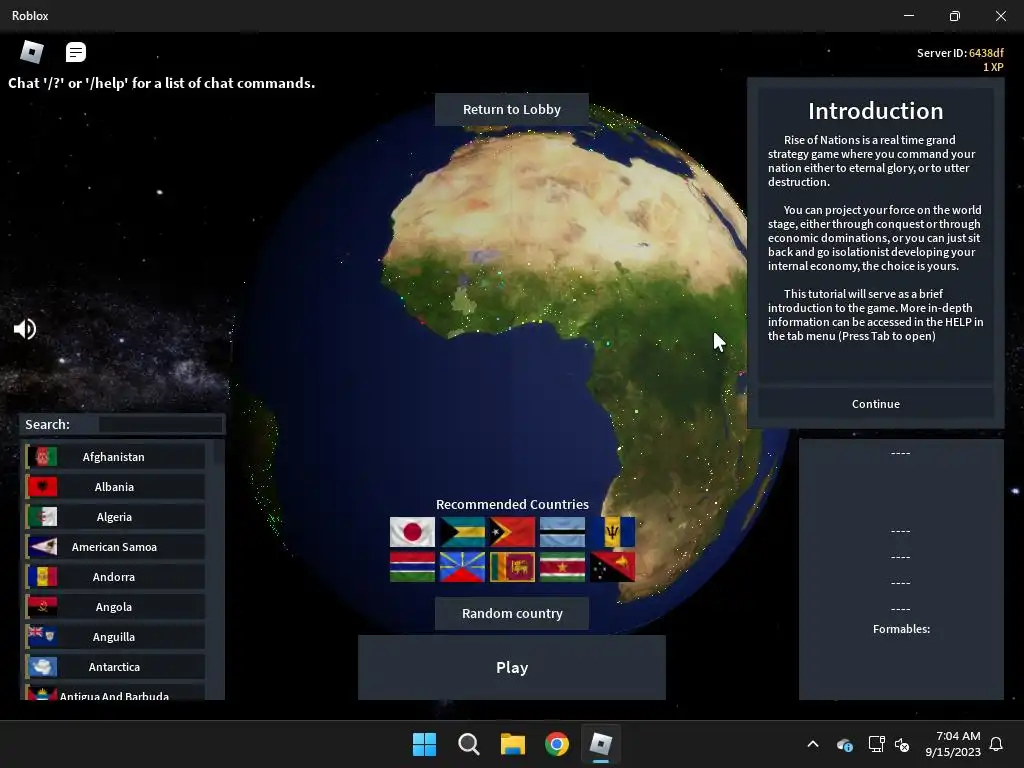The image size is (1024, 768).
Task: Select the Bahamas flag in Recommended Countries
Action: [462, 532]
